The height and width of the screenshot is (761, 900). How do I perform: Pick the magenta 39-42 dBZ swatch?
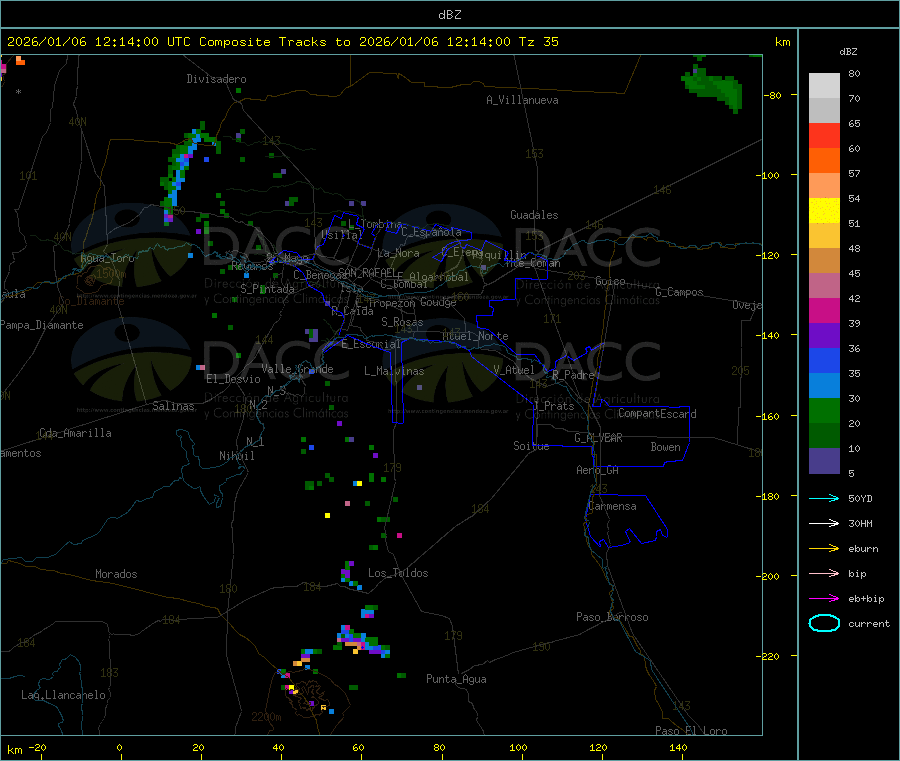pos(824,310)
